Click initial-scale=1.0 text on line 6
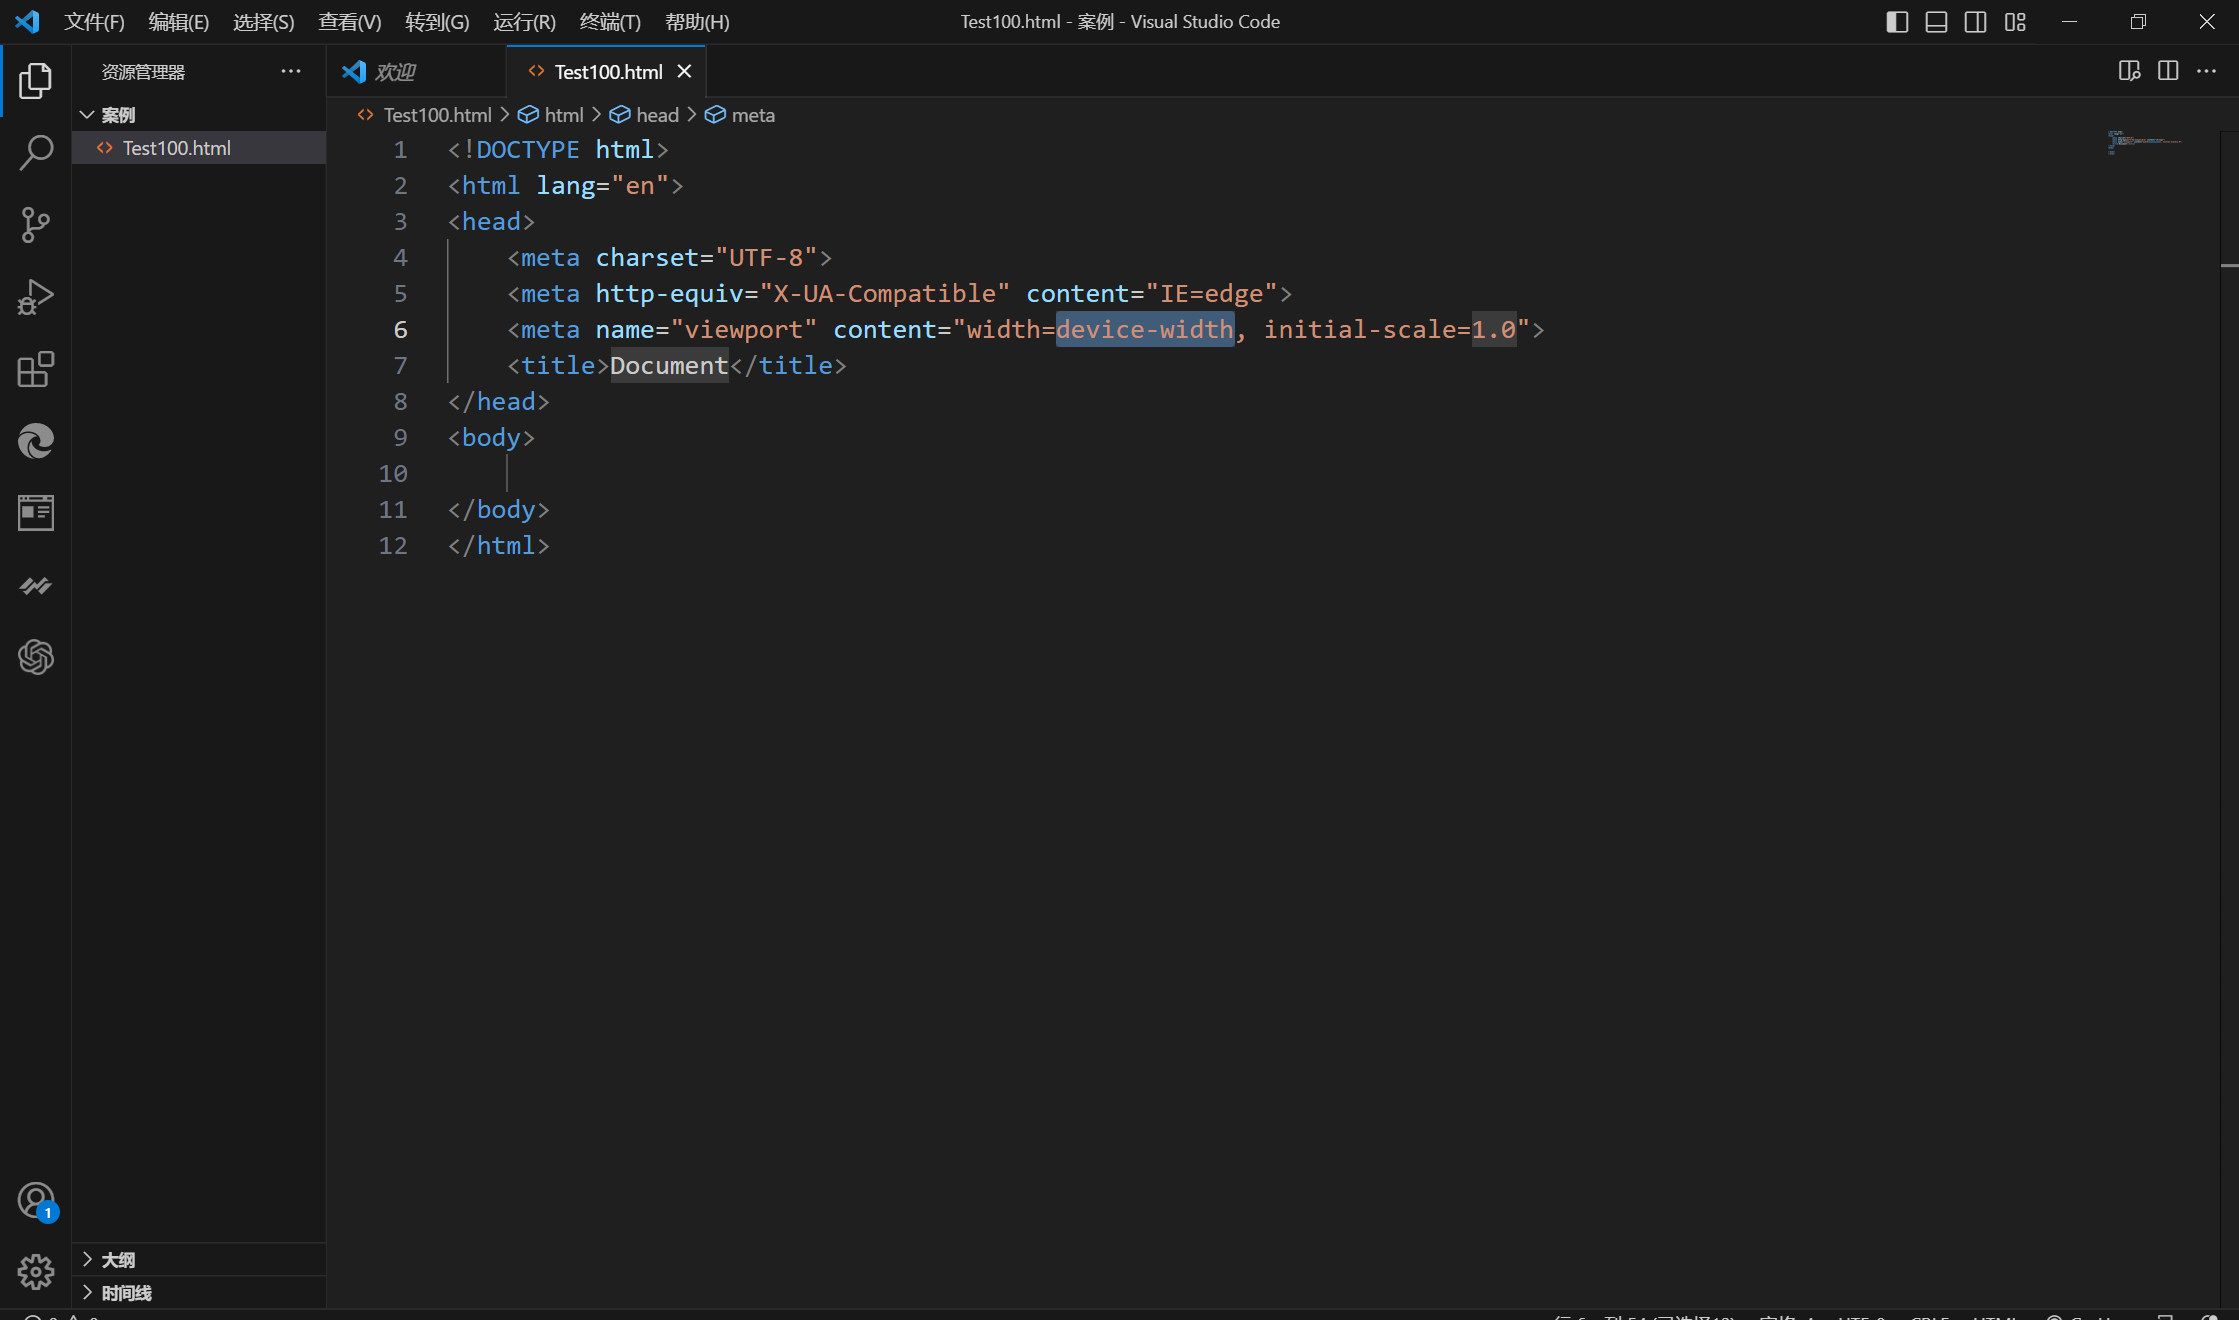 tap(1390, 329)
